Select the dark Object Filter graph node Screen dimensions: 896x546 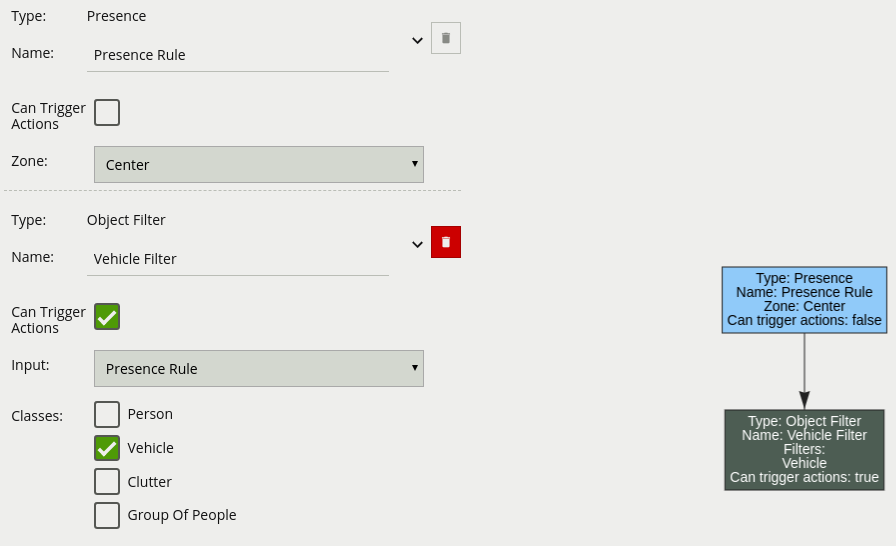(x=804, y=449)
